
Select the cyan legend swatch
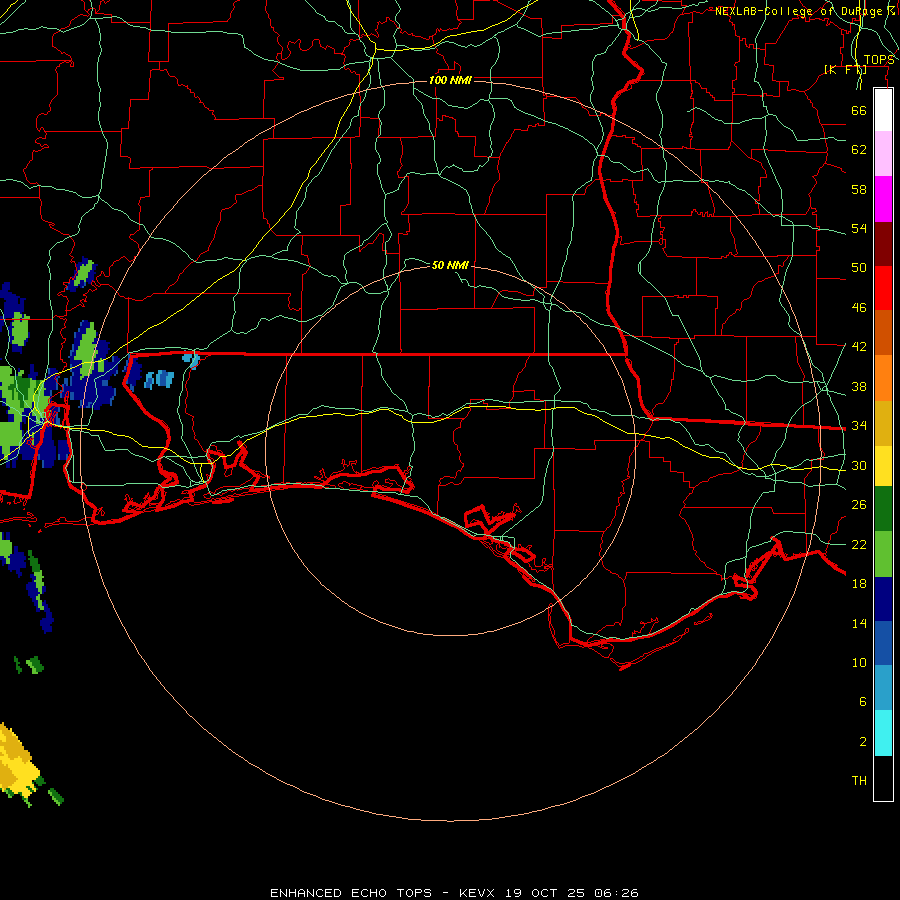click(883, 733)
